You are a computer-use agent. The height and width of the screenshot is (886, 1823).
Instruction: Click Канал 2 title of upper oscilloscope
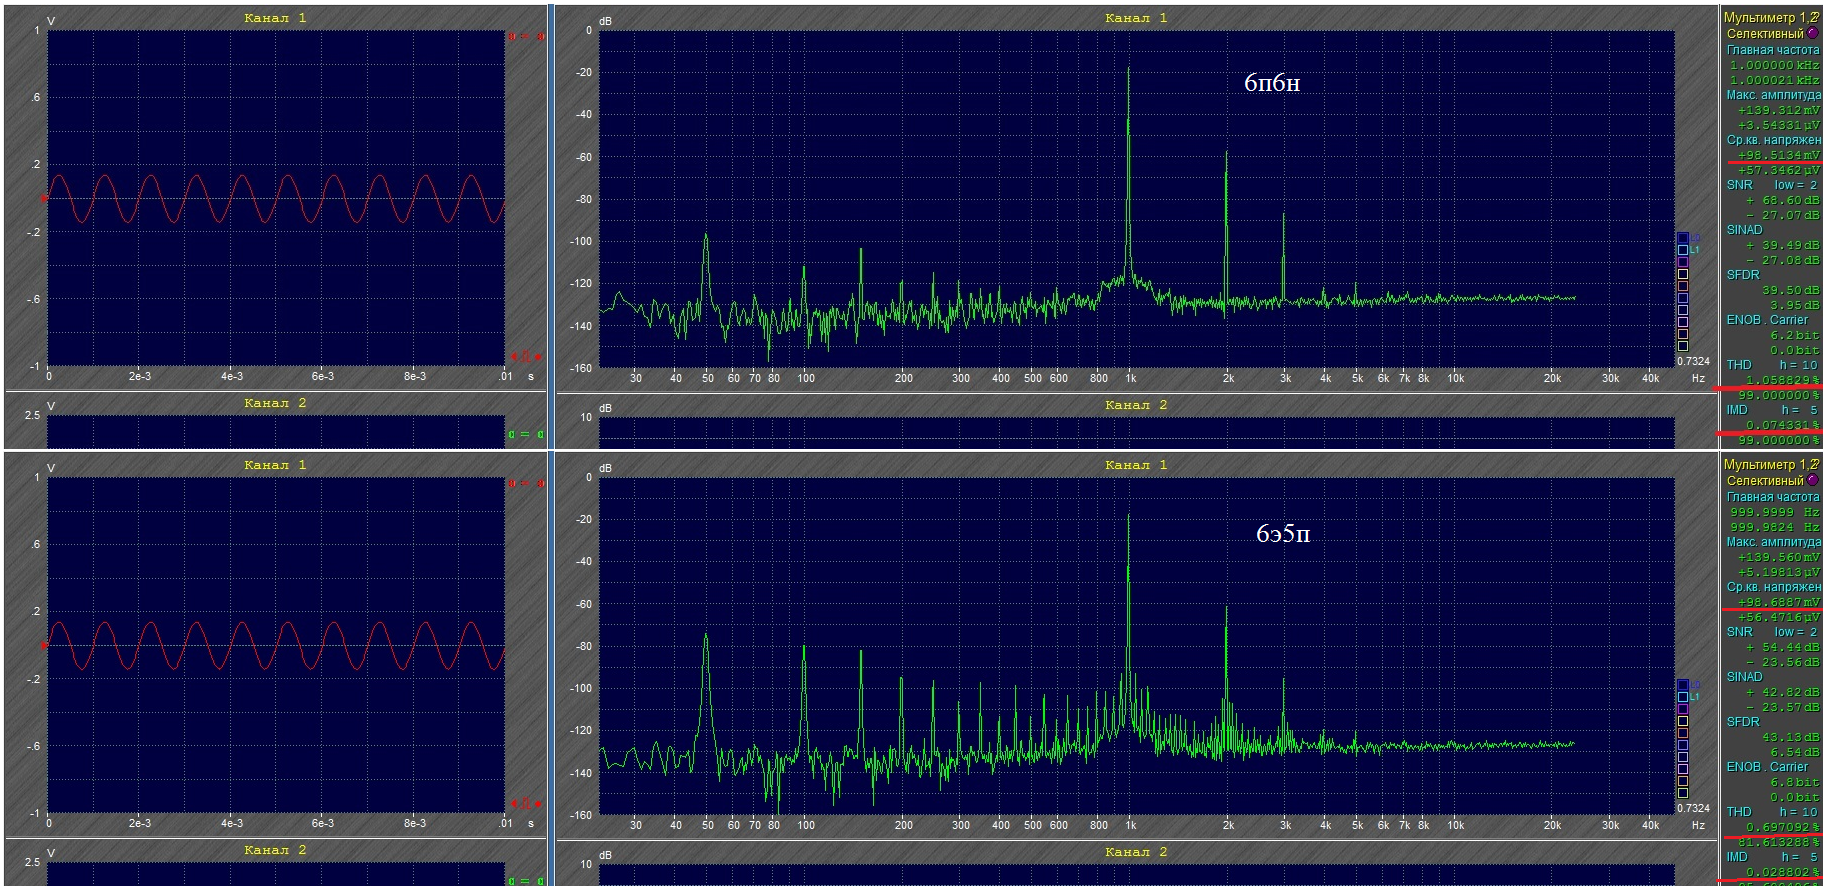tap(275, 403)
